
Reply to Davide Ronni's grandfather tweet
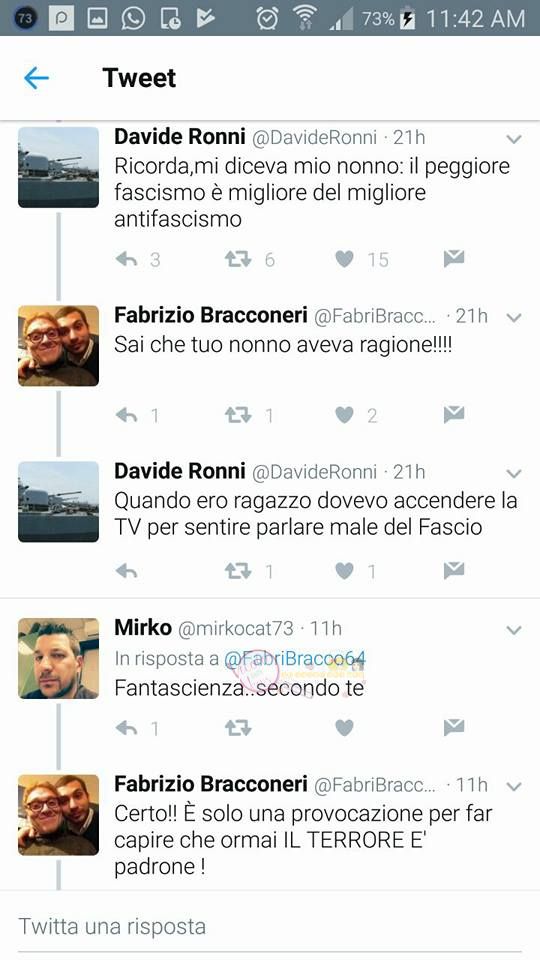pyautogui.click(x=127, y=260)
